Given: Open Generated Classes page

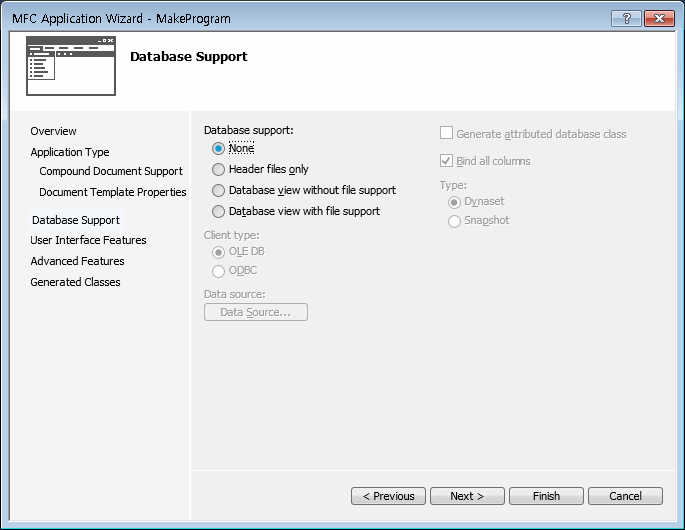Looking at the screenshot, I should [75, 282].
